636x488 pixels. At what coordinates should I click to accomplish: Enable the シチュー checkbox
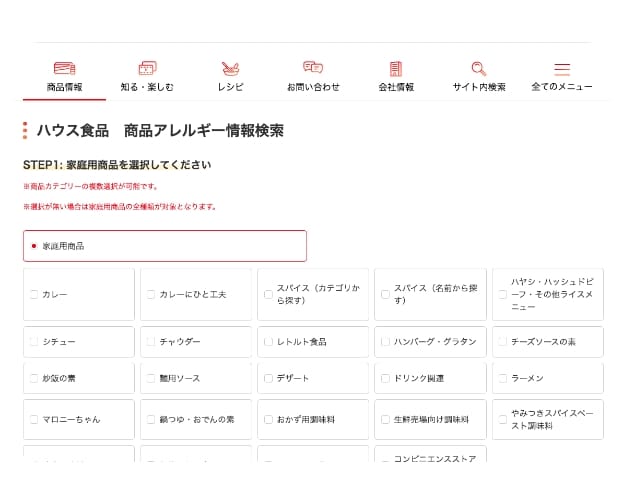click(x=34, y=342)
